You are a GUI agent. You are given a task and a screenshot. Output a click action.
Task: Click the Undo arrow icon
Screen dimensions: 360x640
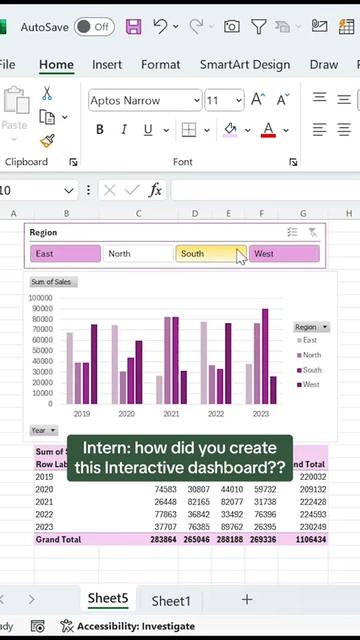[160, 27]
